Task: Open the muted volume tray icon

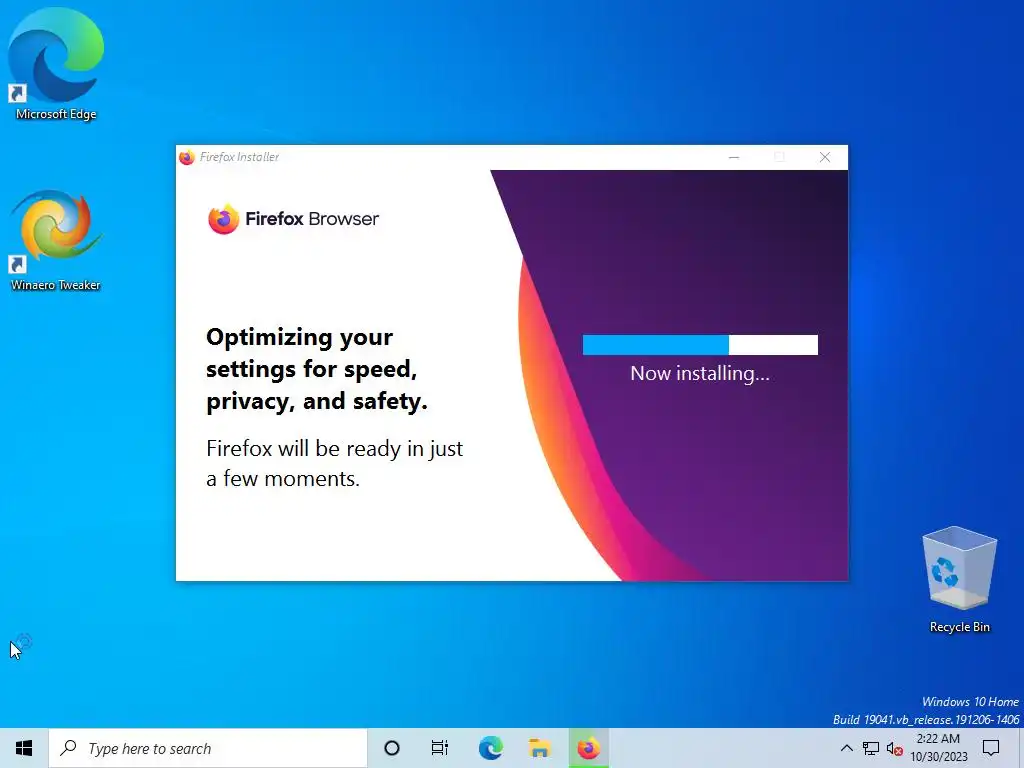Action: point(895,748)
